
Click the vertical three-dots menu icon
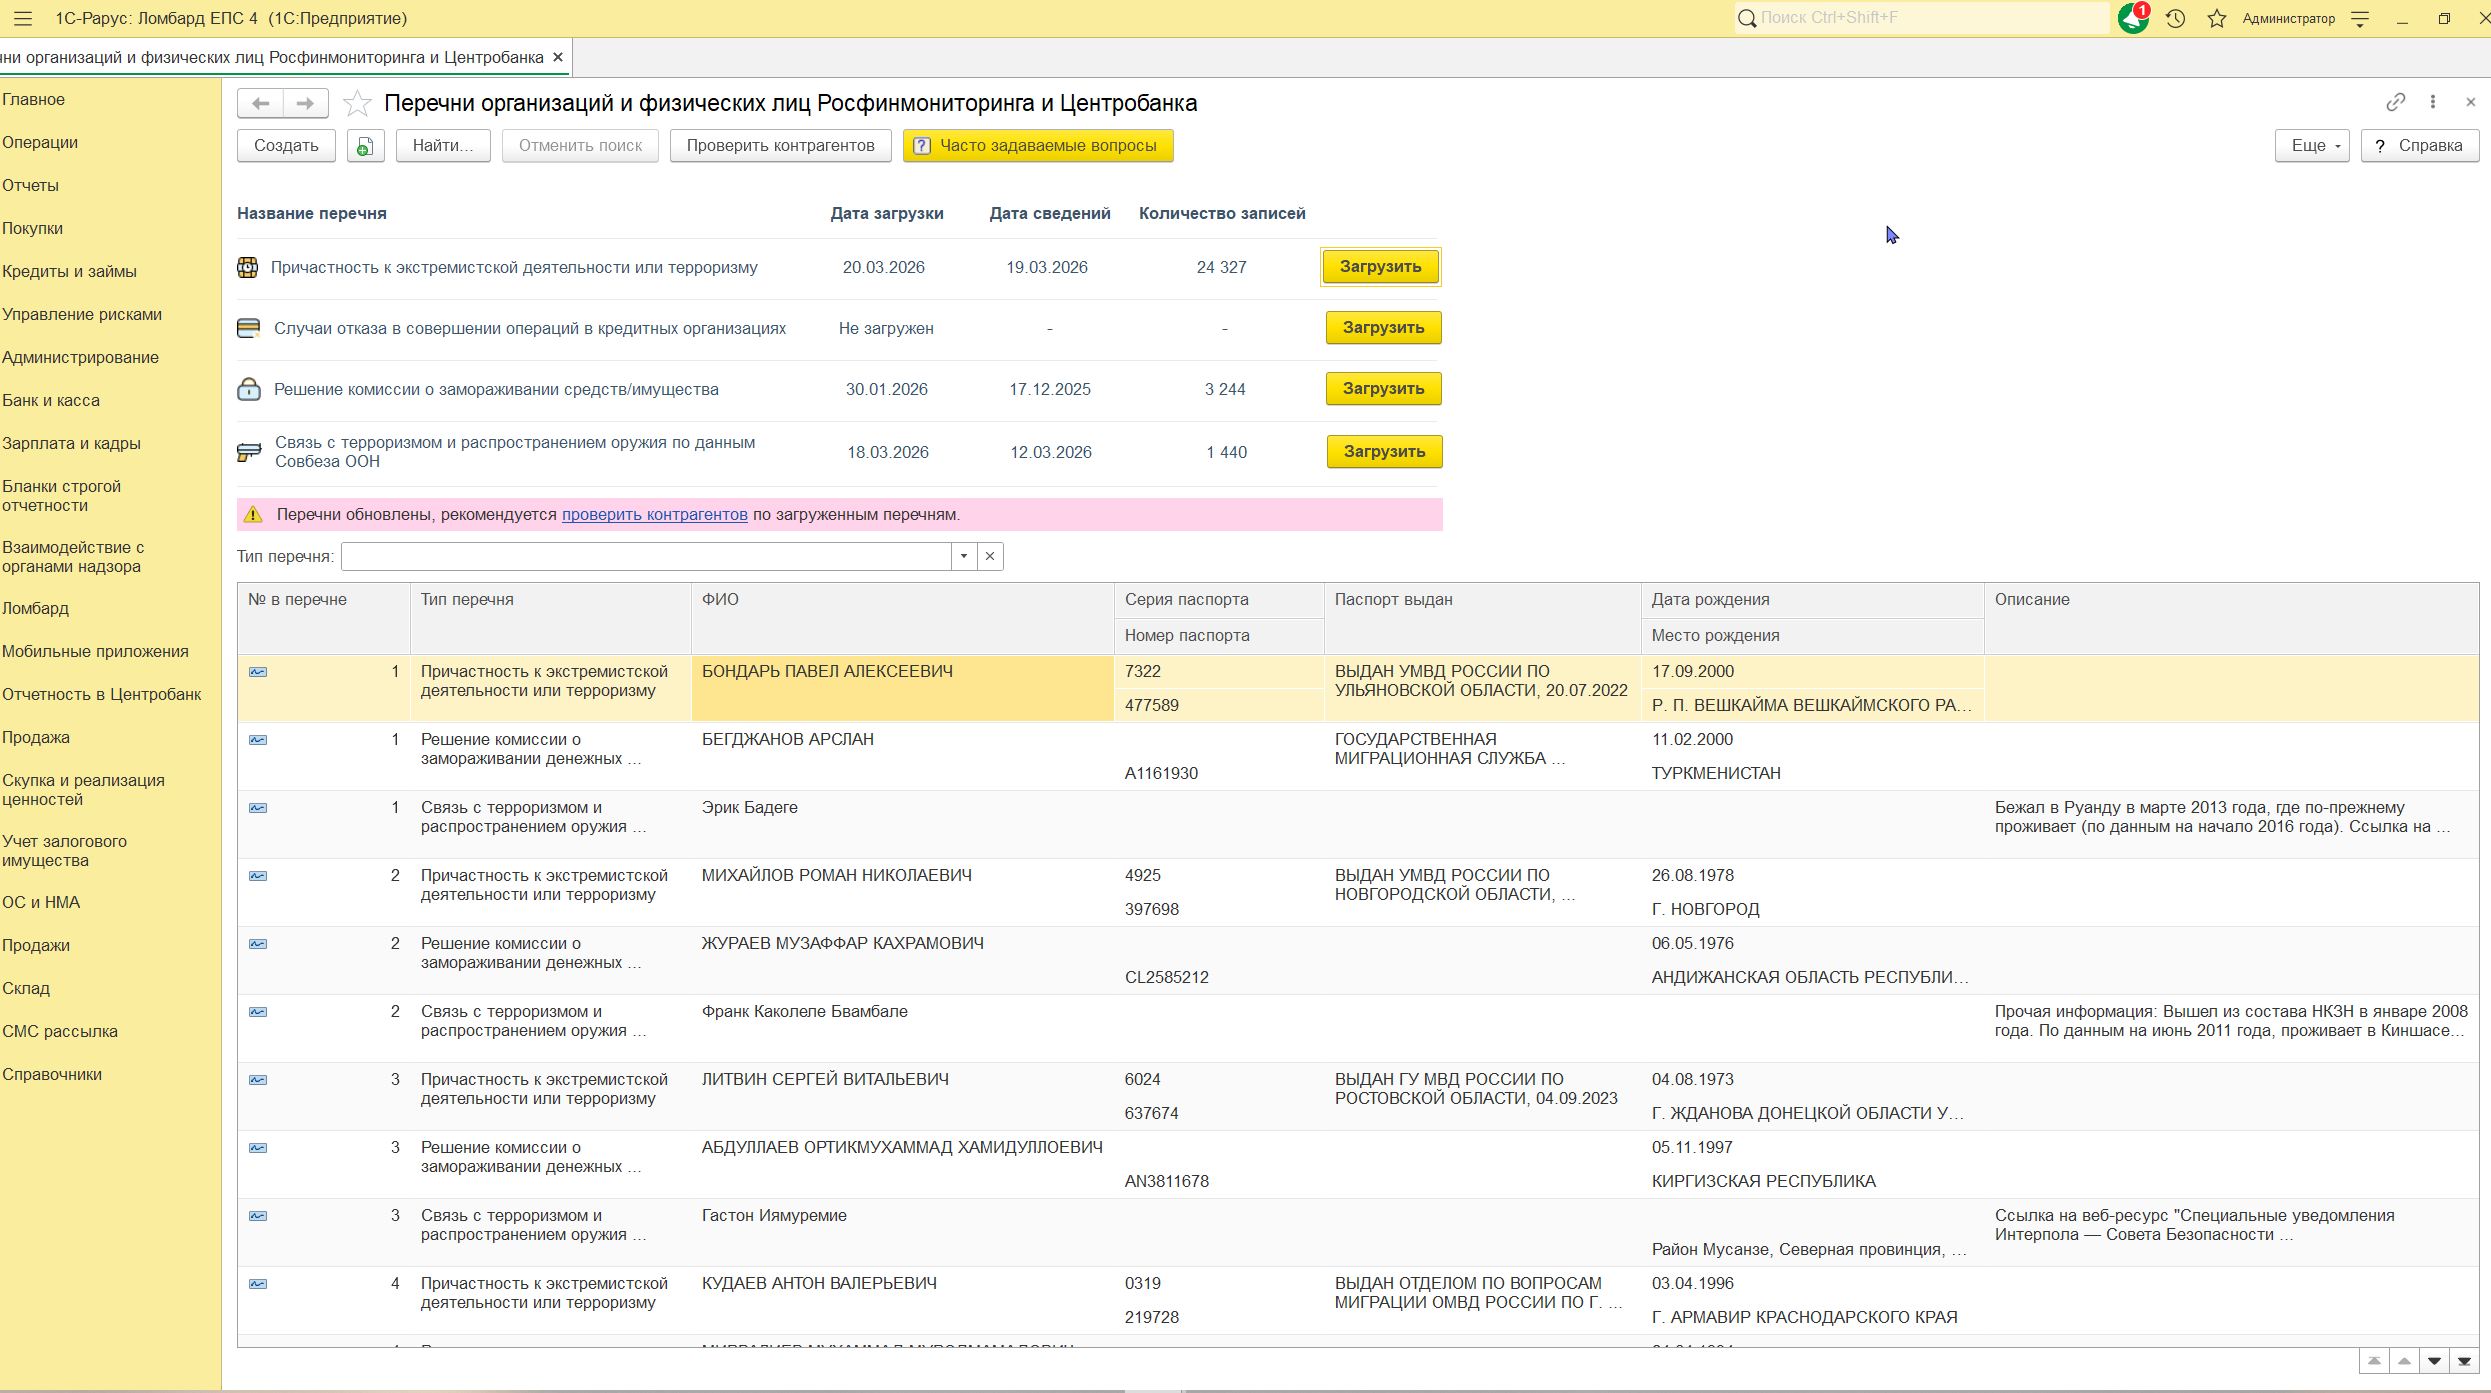pos(2433,102)
